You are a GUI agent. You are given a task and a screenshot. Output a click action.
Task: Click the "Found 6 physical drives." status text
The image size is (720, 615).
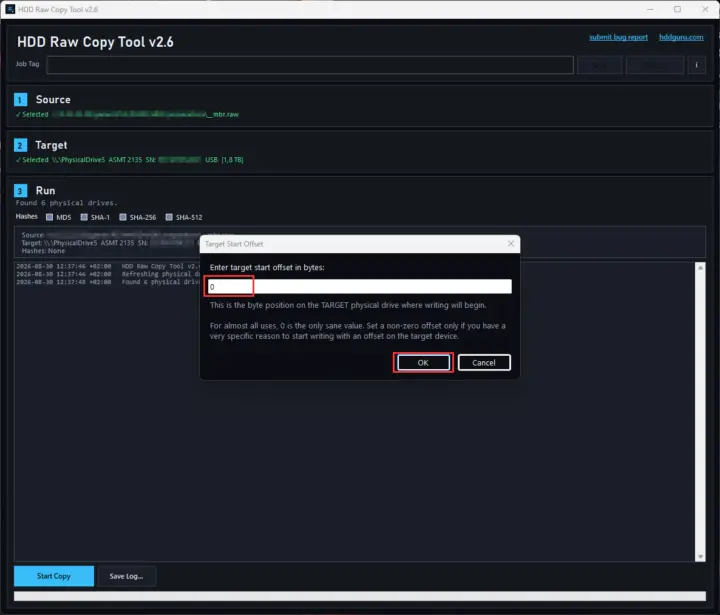67,203
